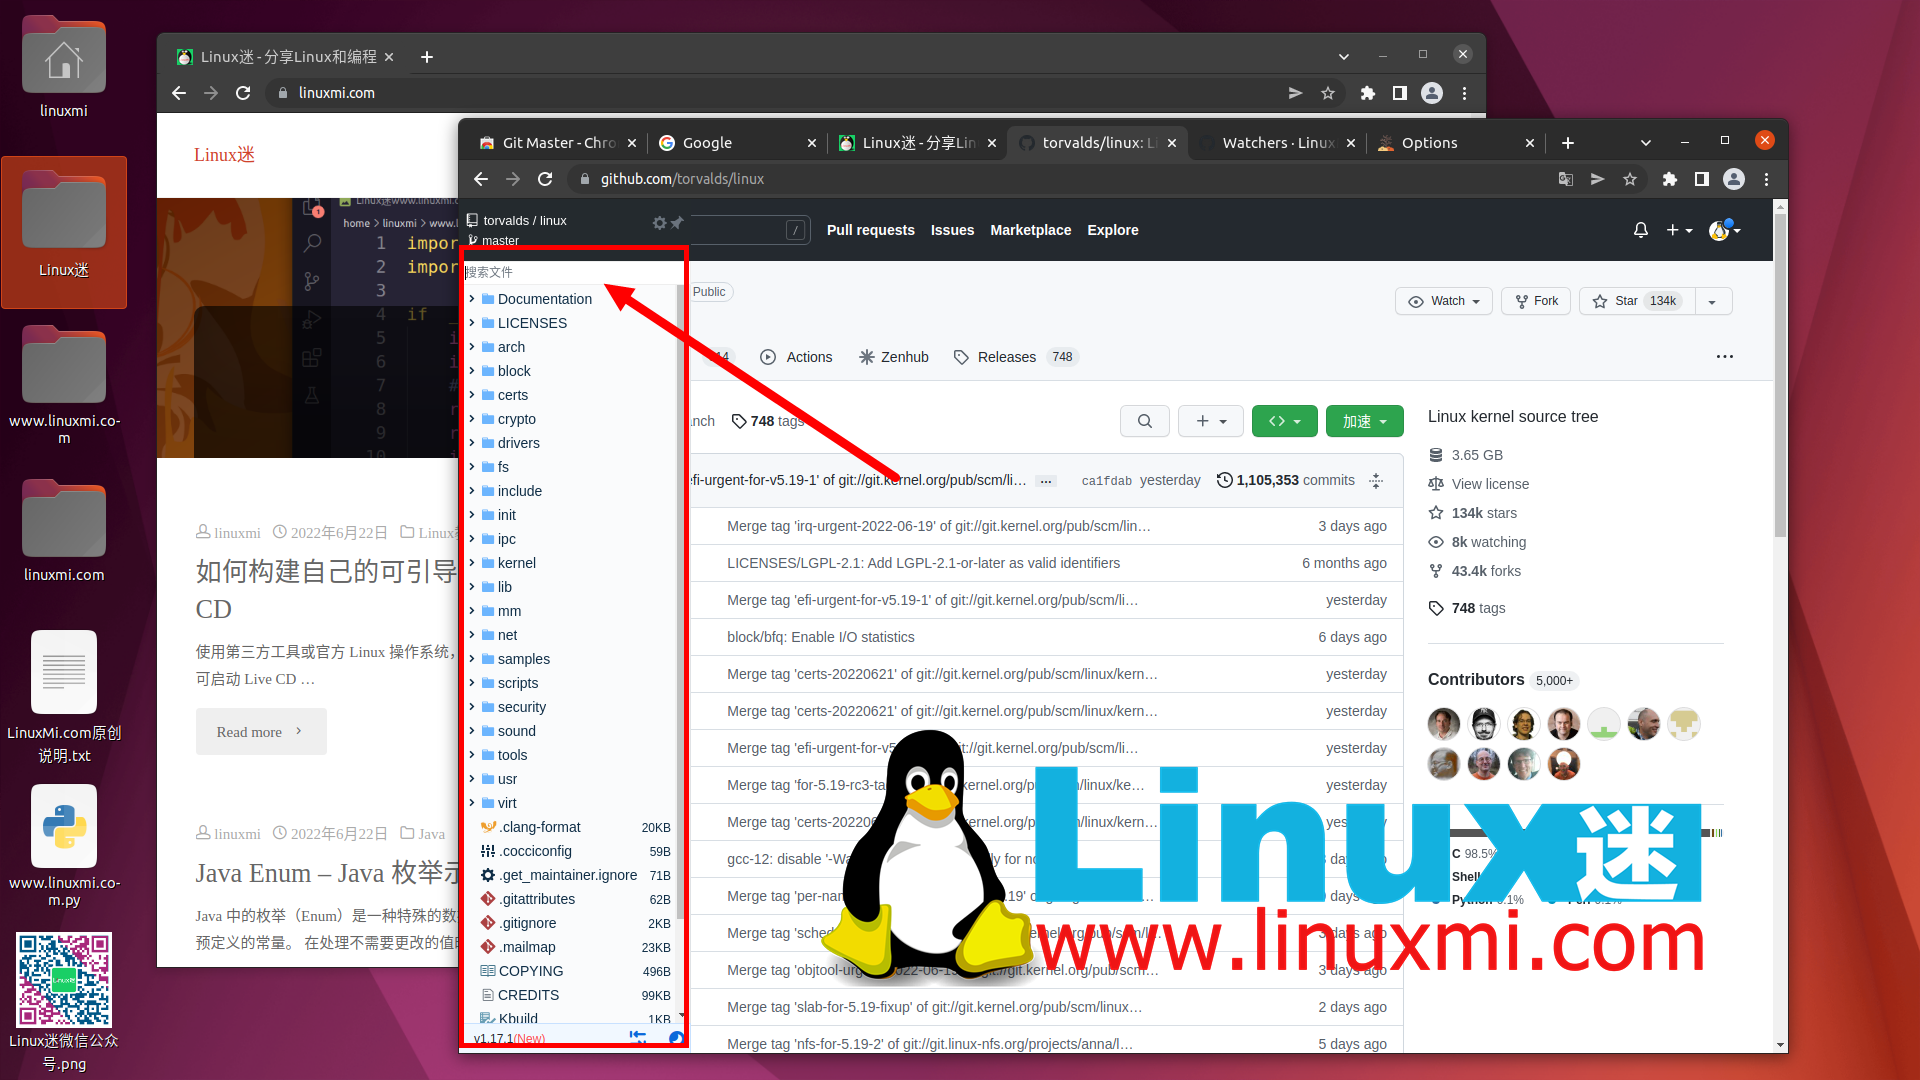Open Chrome three-dot menu in GitHub window

click(1766, 179)
